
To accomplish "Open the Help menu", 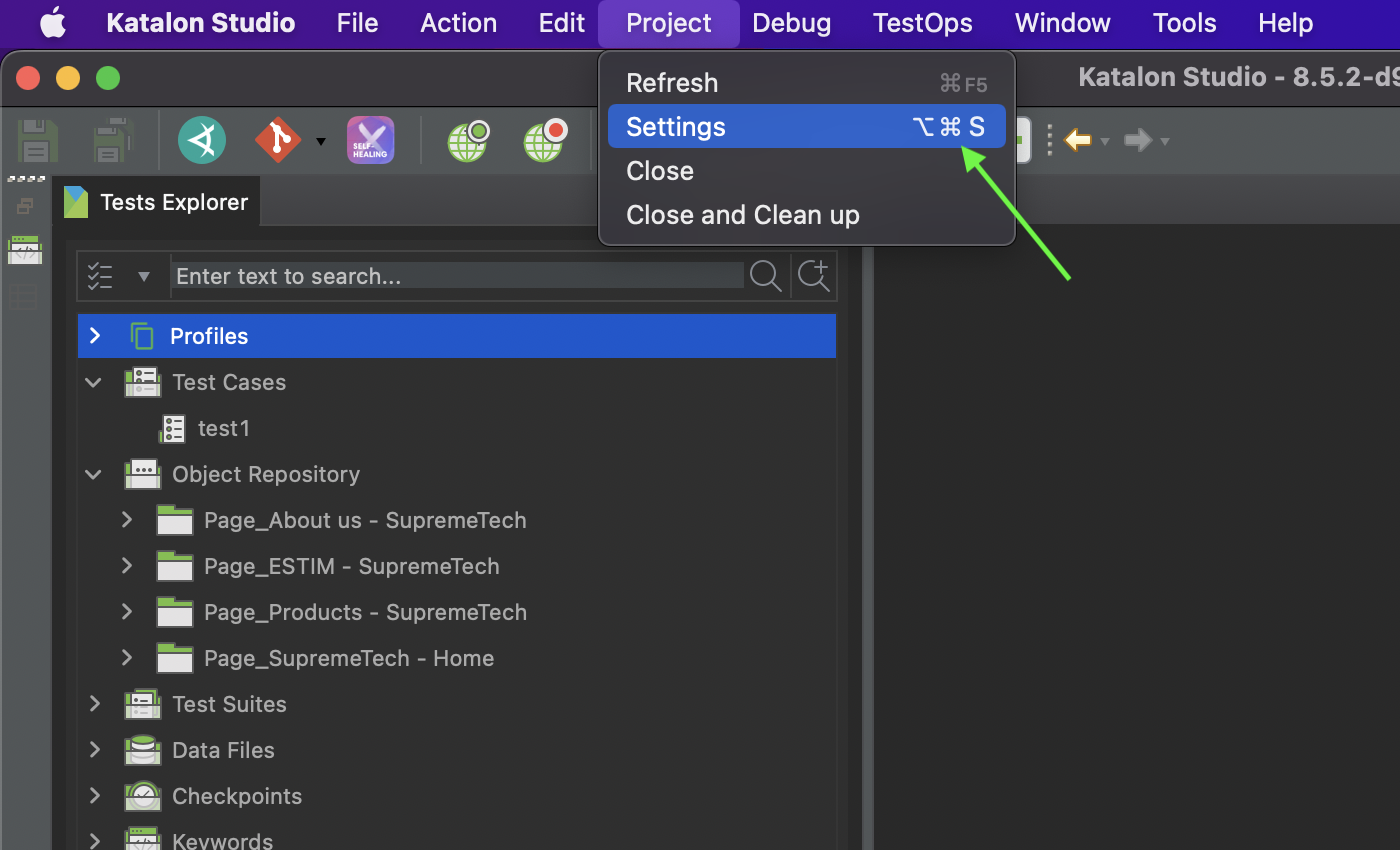I will pos(1286,23).
